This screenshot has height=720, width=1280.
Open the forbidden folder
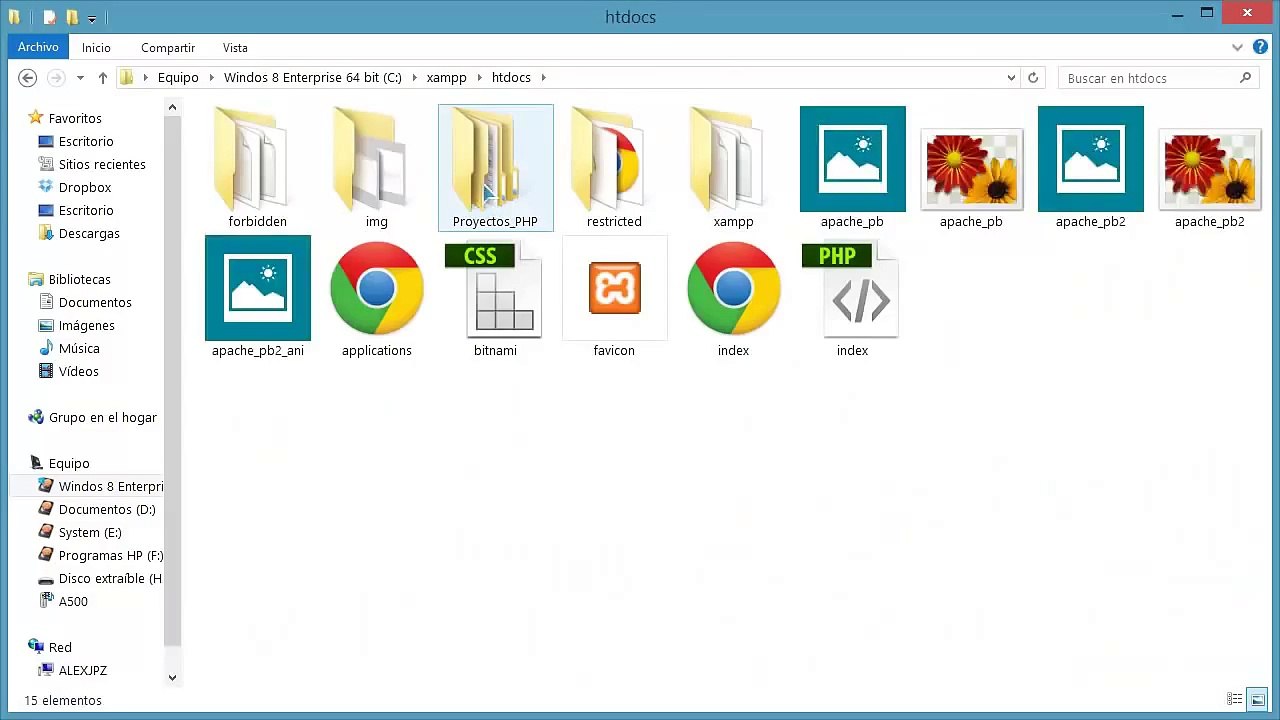pos(257,168)
